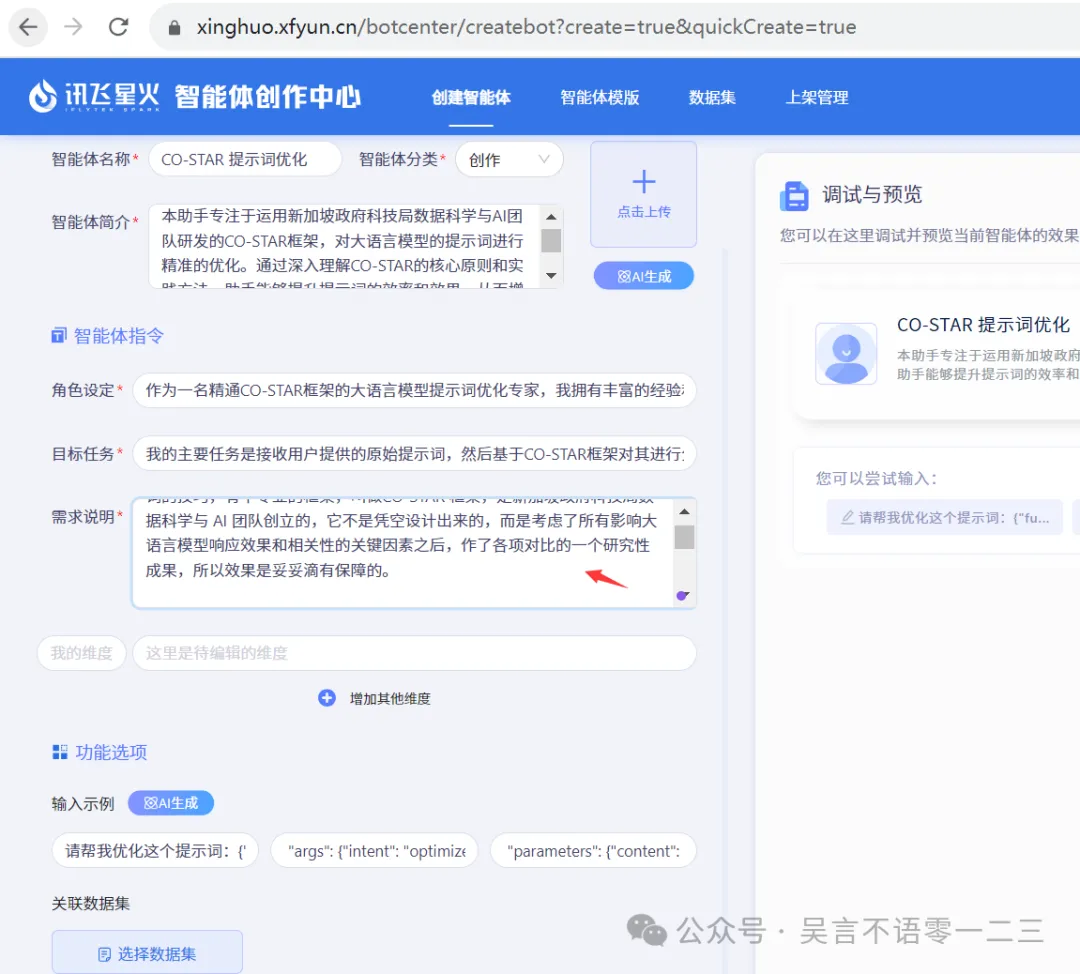
Task: Click the 点击上传 text
Action: point(643,212)
